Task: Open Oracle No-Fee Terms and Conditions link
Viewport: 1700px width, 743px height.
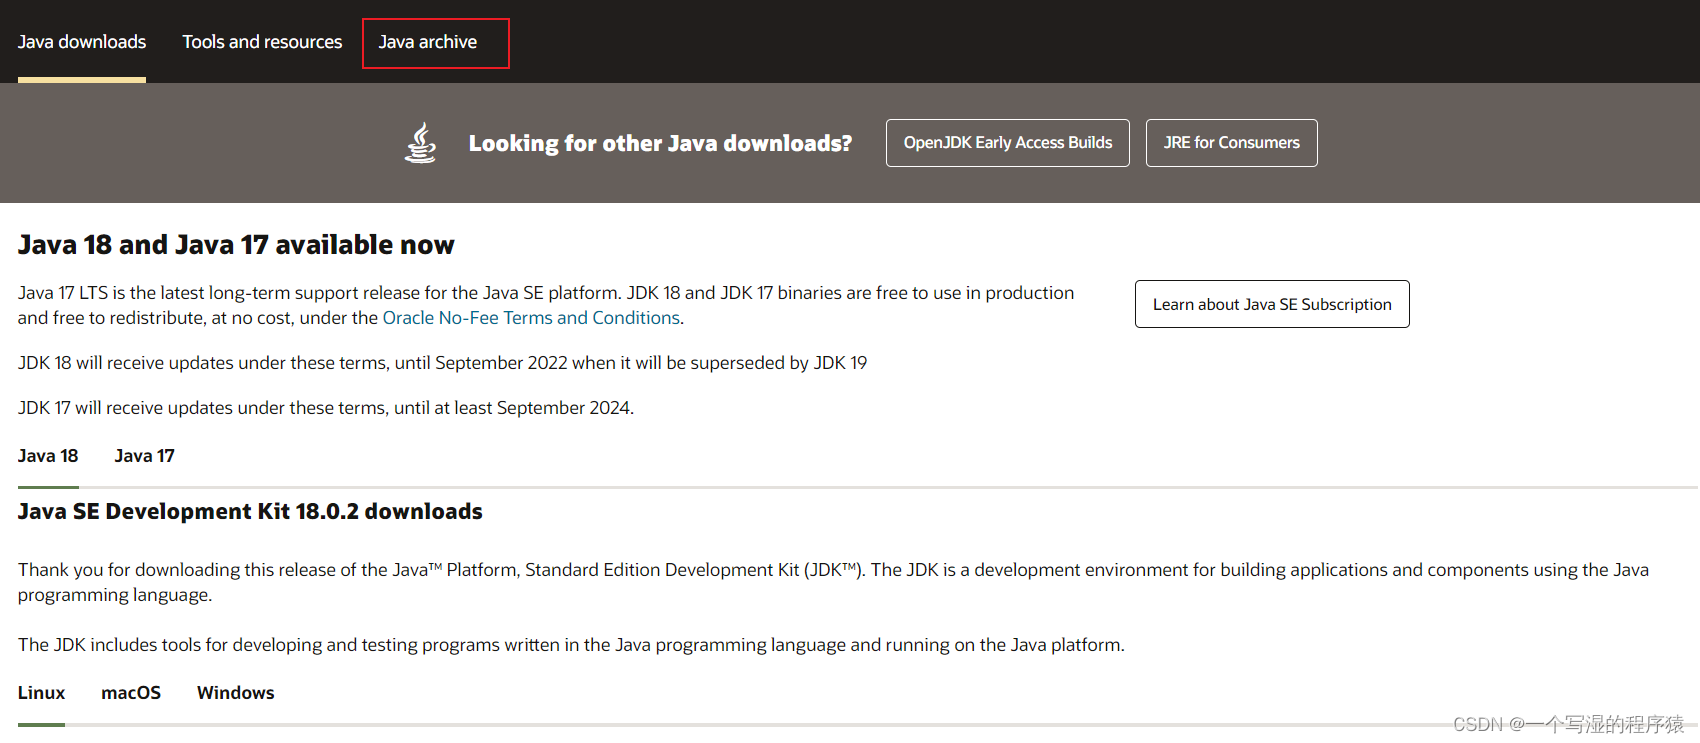Action: pyautogui.click(x=531, y=318)
